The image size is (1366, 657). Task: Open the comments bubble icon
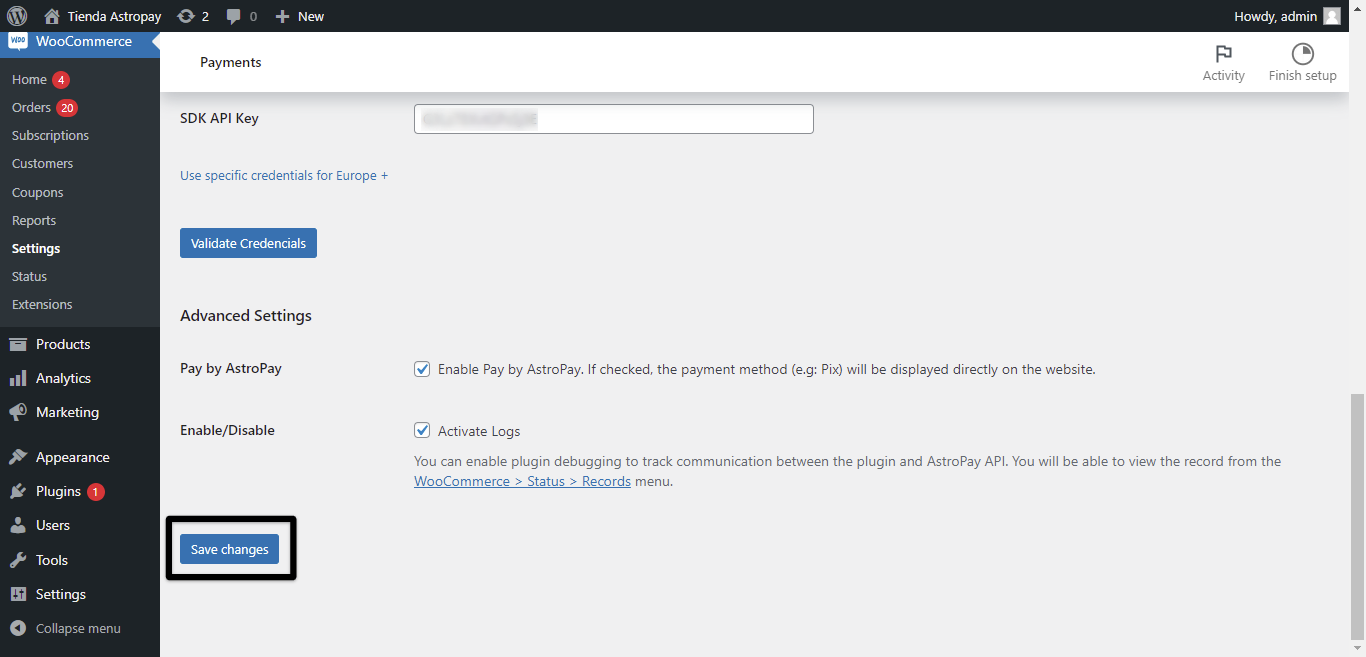234,17
